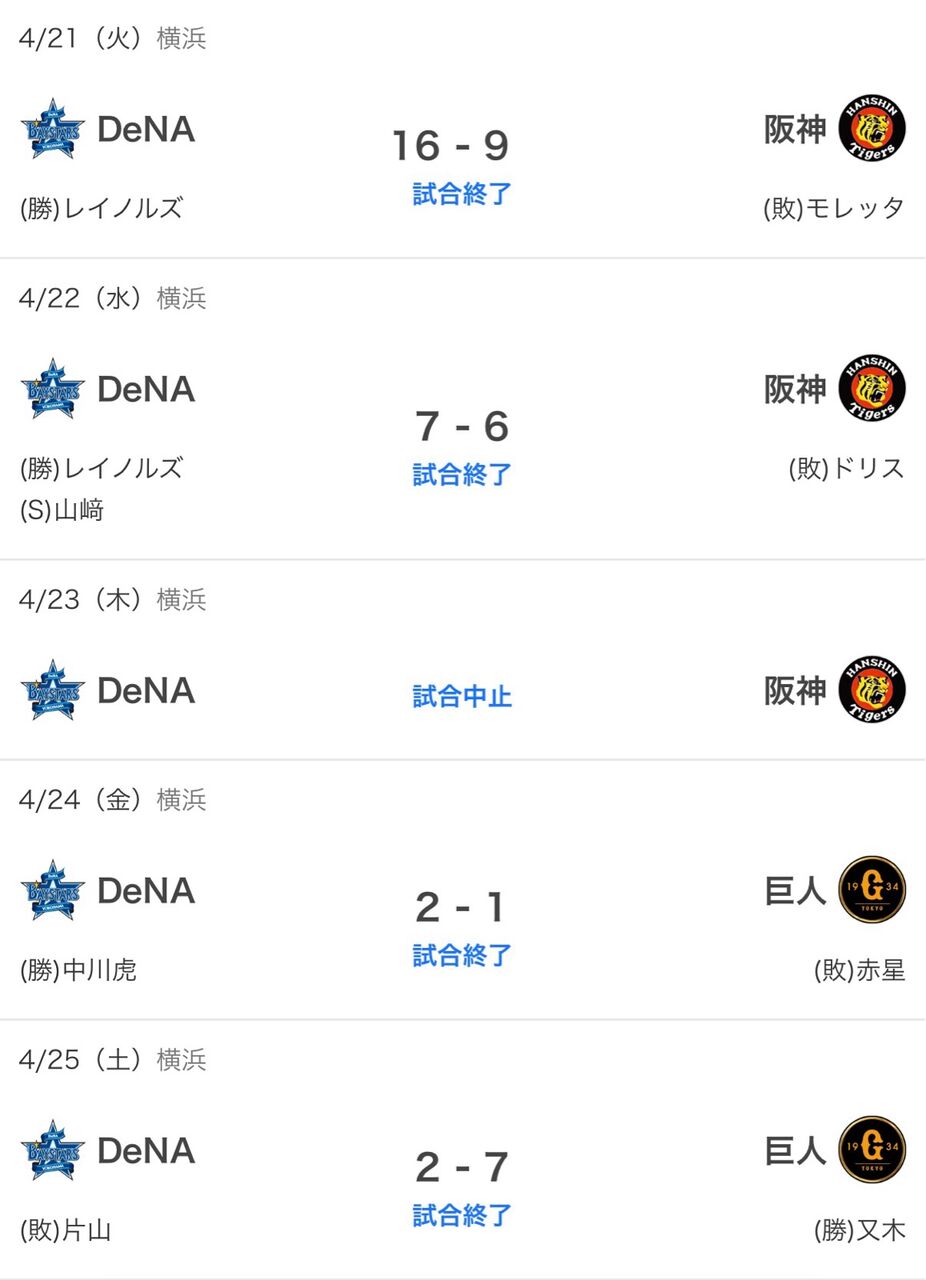Image resolution: width=926 pixels, height=1280 pixels.
Task: Click the Hanshin Tigers logo in the 4/21 game
Action: click(872, 129)
